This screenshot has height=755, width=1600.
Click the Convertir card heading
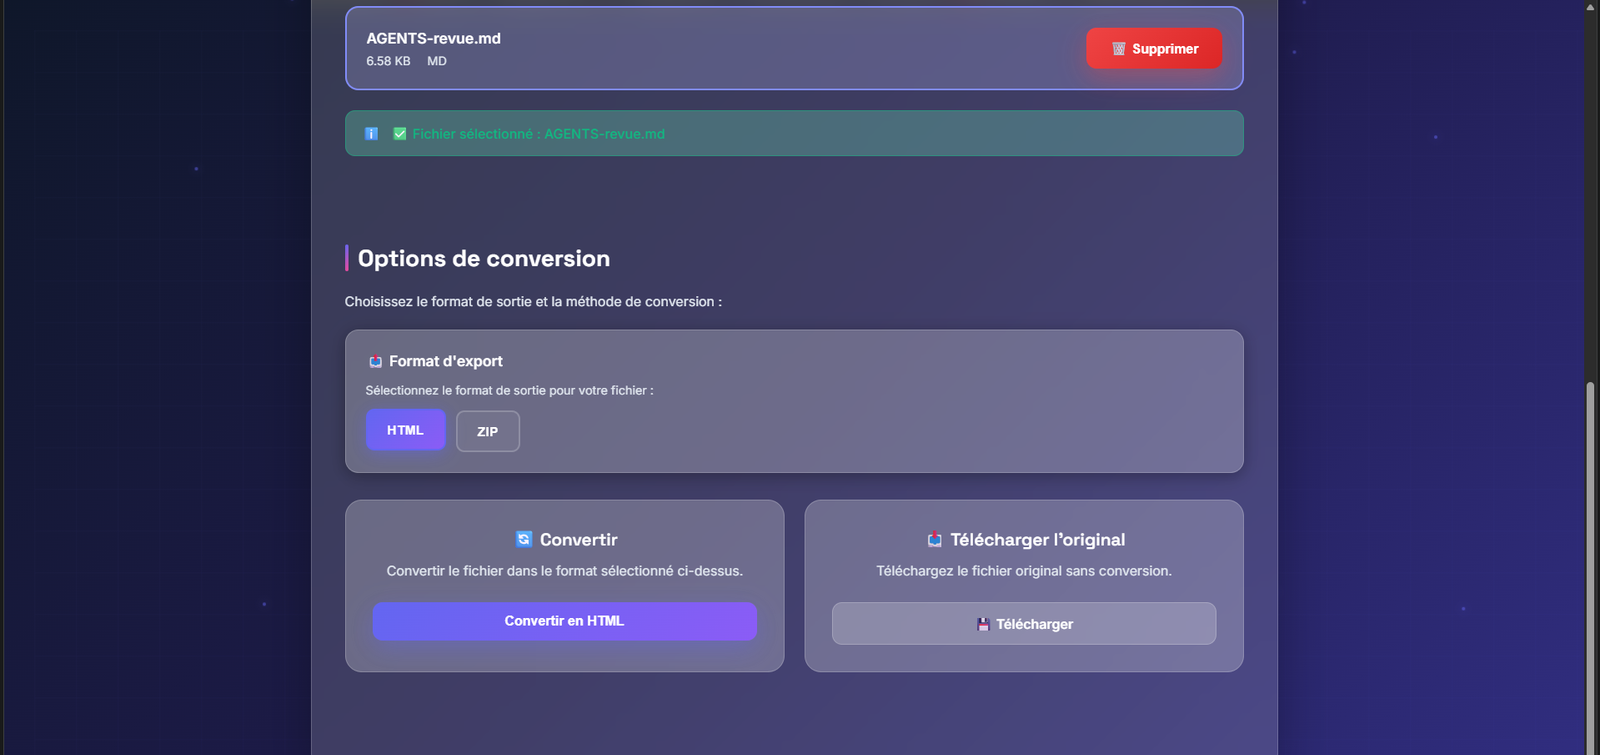click(579, 539)
